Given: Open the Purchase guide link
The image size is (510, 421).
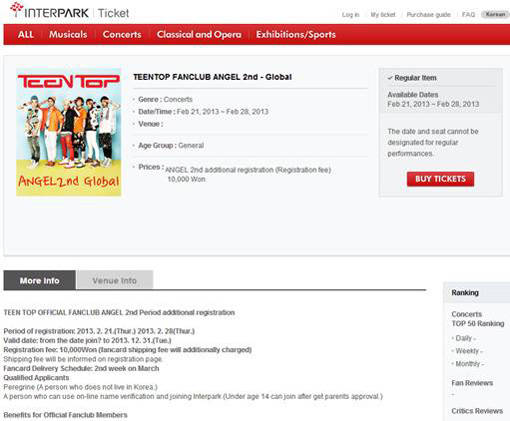Looking at the screenshot, I should pos(428,15).
